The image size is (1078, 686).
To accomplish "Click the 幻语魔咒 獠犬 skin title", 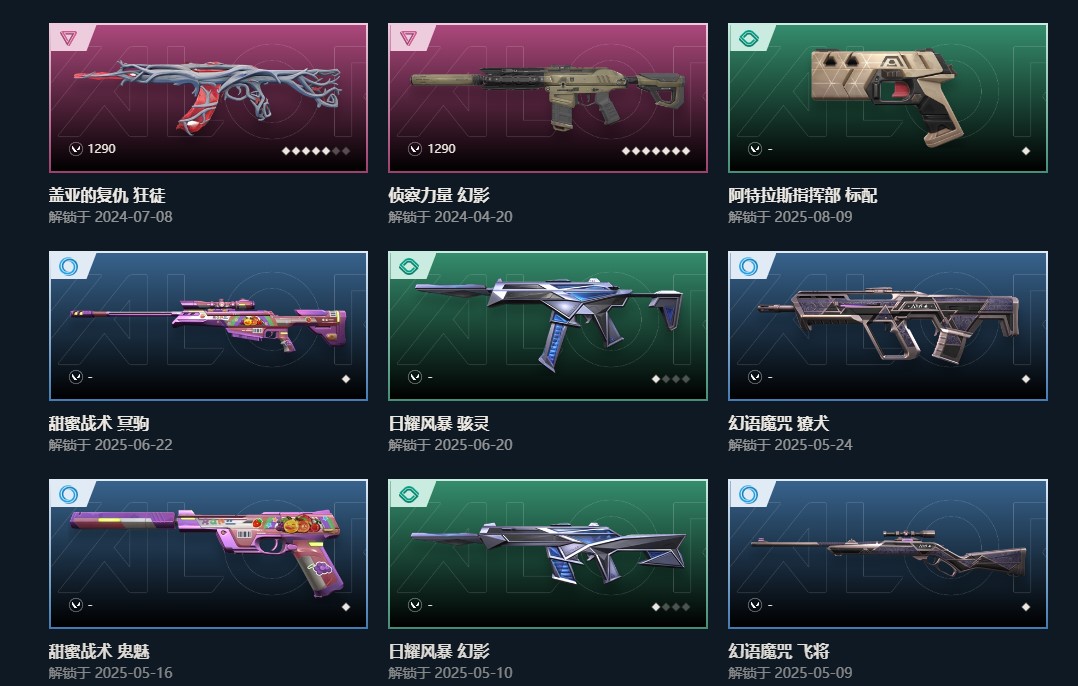I will (x=778, y=423).
